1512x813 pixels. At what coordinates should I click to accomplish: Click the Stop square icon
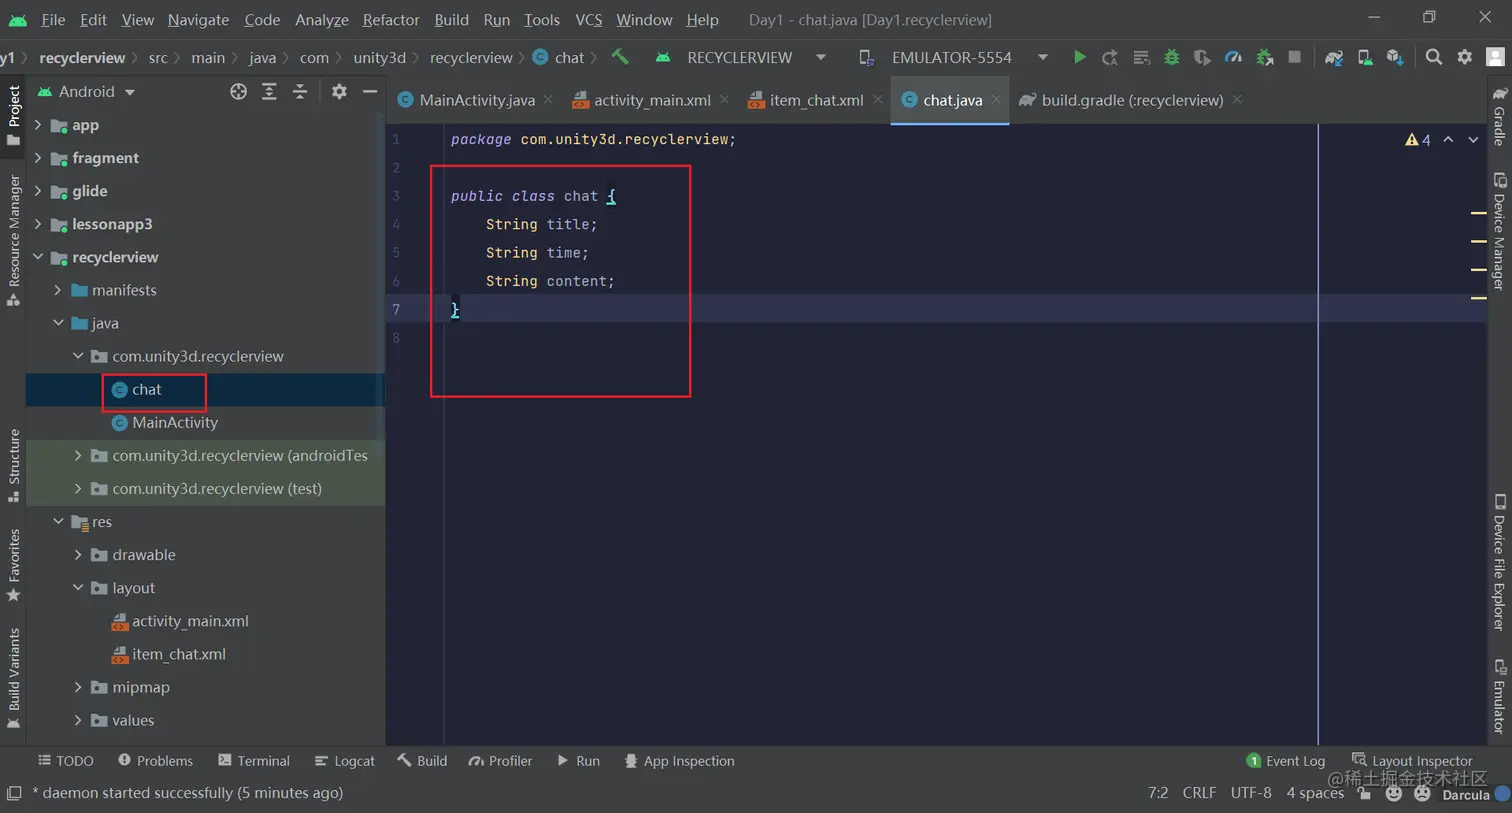(1295, 57)
